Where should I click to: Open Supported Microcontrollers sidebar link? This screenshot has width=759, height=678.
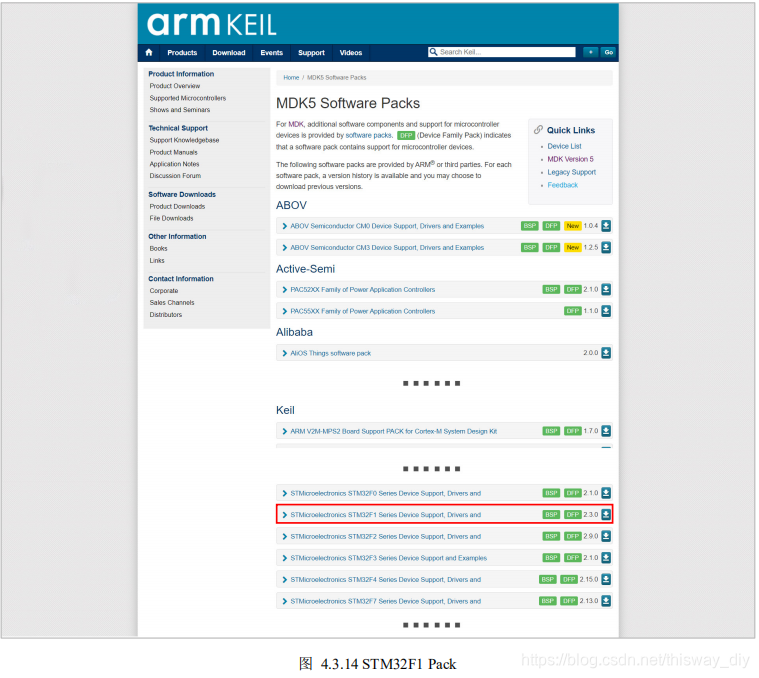(188, 98)
